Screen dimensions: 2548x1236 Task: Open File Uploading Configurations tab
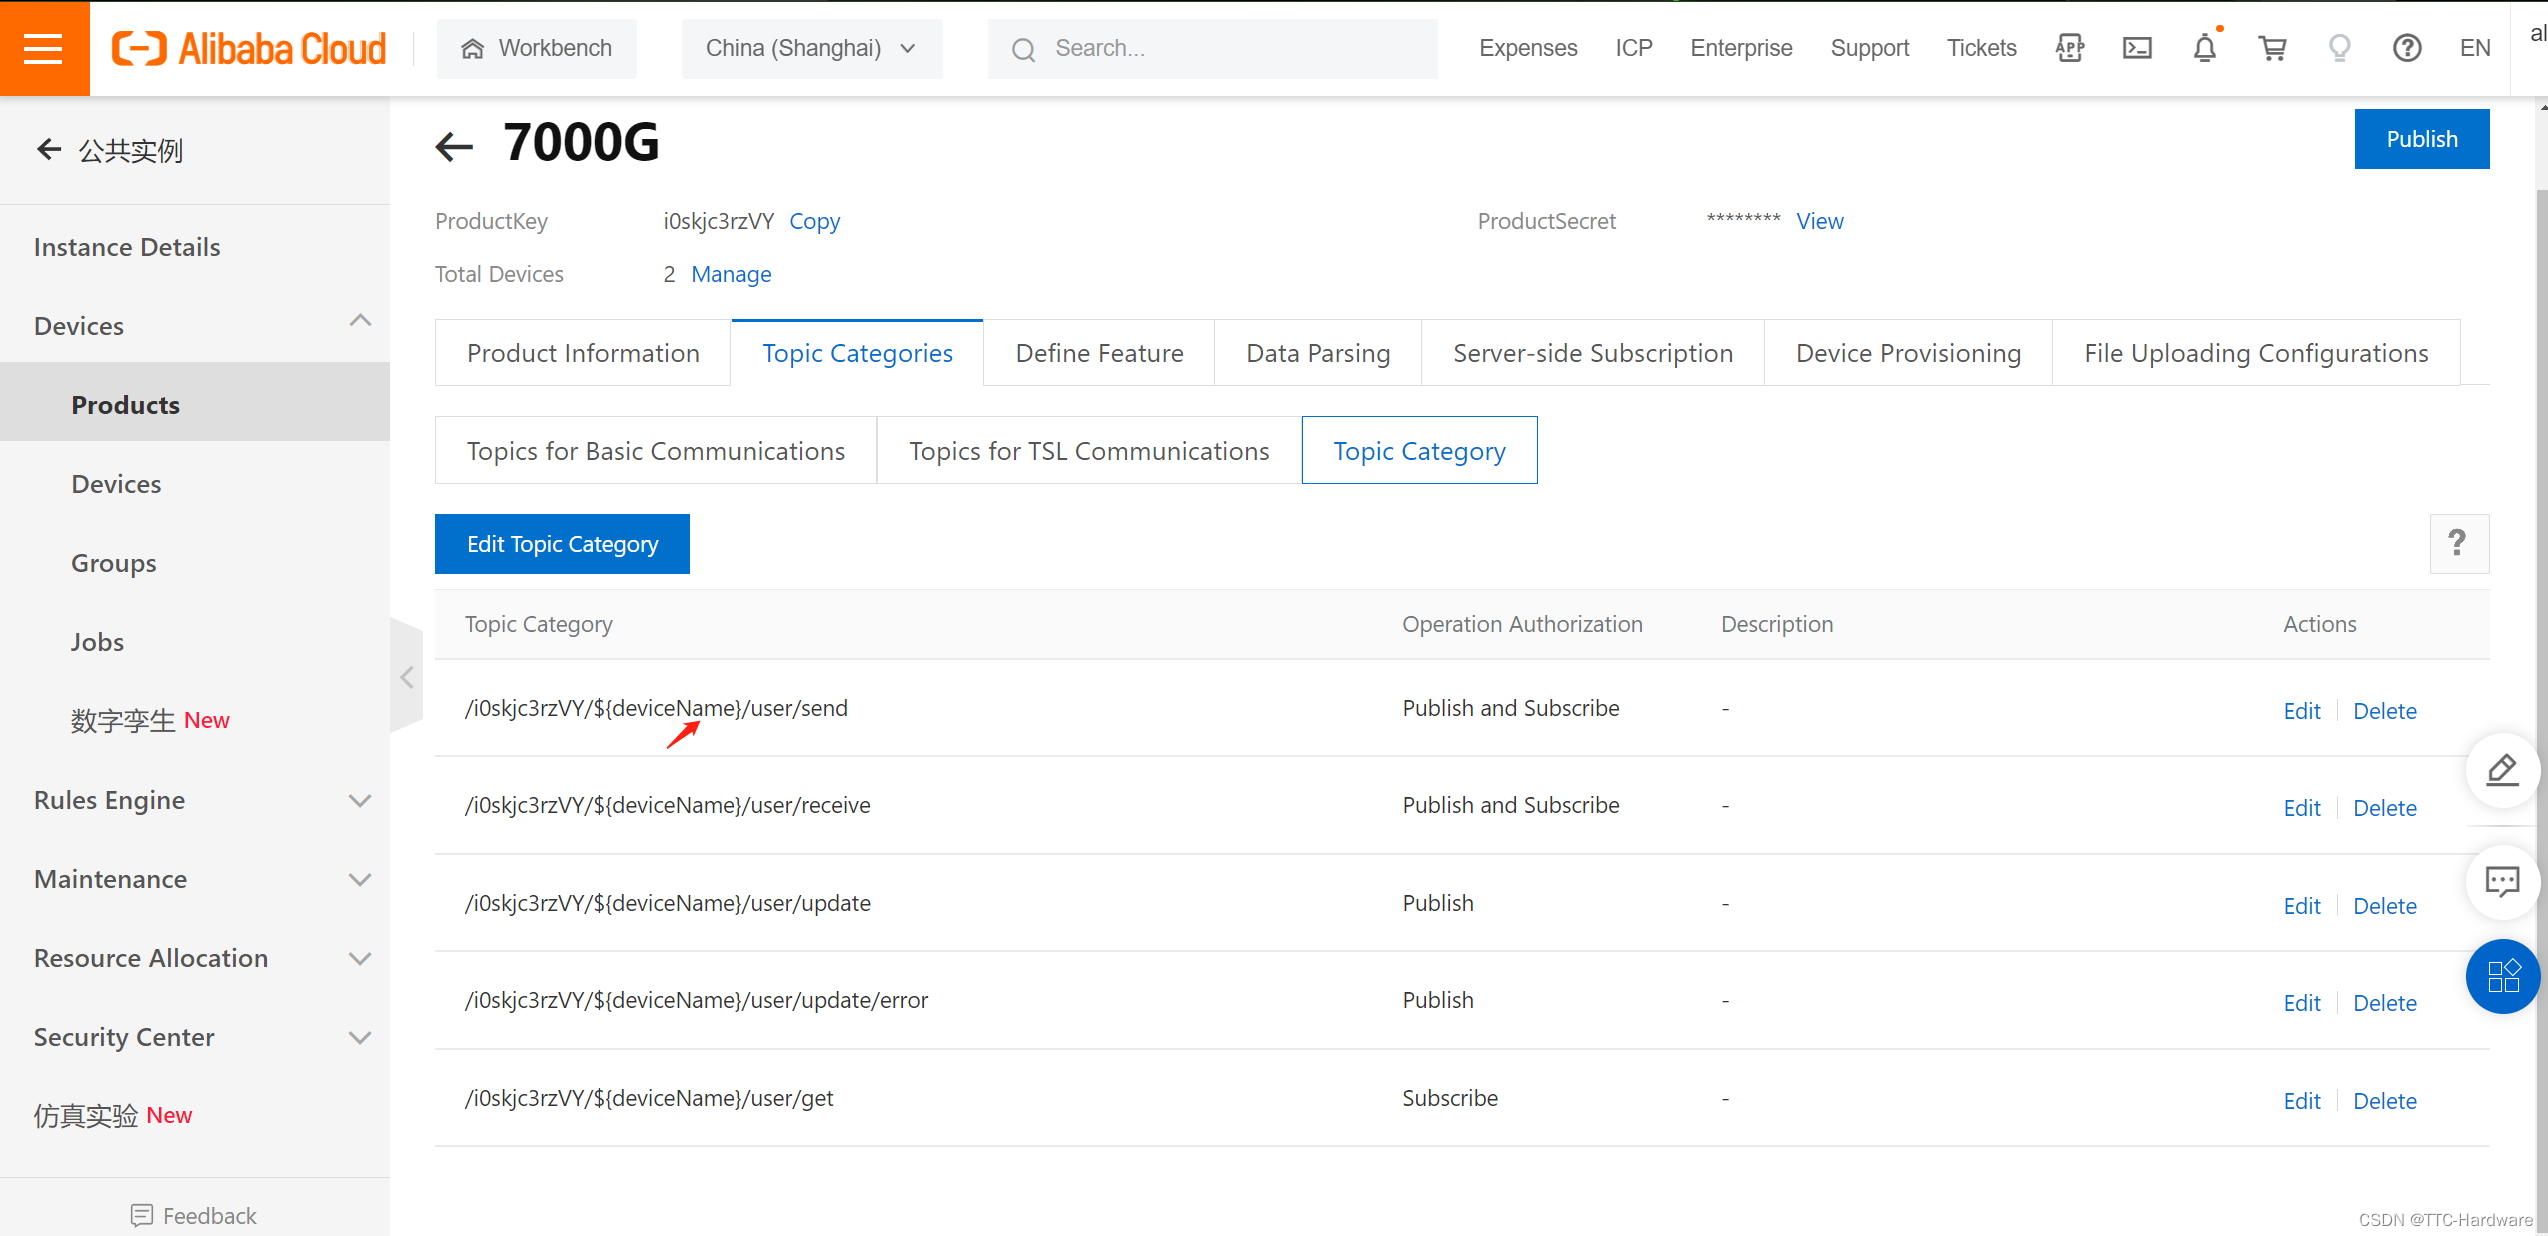[x=2256, y=353]
